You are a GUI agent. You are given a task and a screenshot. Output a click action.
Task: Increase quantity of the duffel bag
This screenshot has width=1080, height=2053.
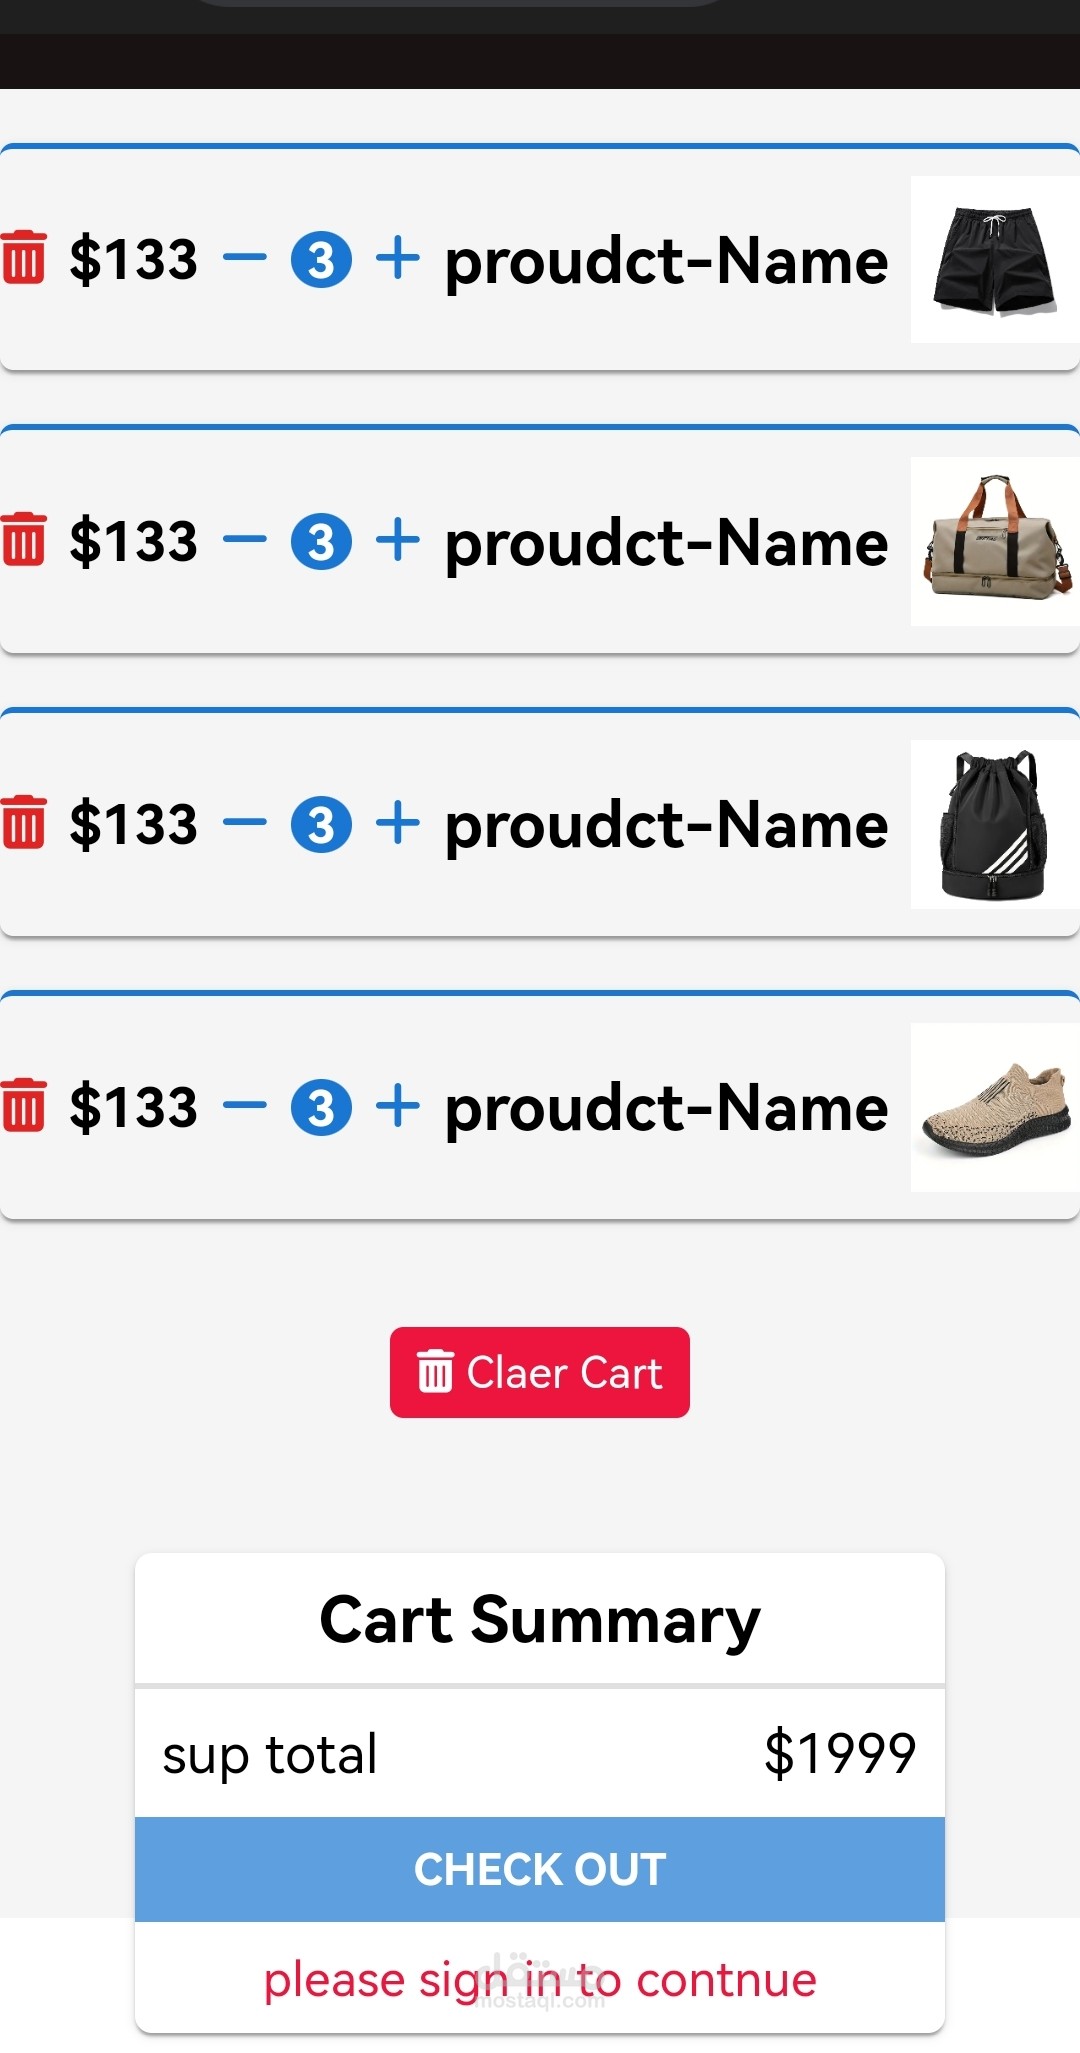point(398,541)
